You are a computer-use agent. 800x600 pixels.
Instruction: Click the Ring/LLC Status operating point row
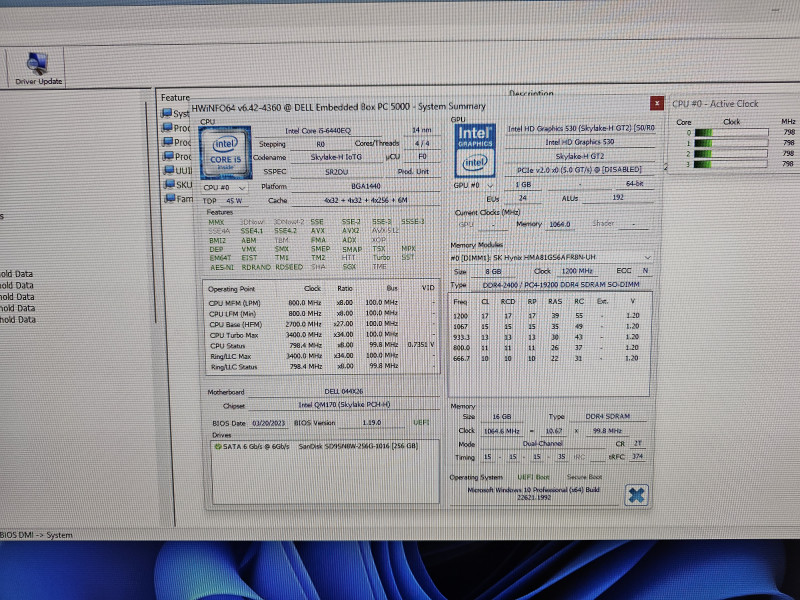click(x=321, y=366)
